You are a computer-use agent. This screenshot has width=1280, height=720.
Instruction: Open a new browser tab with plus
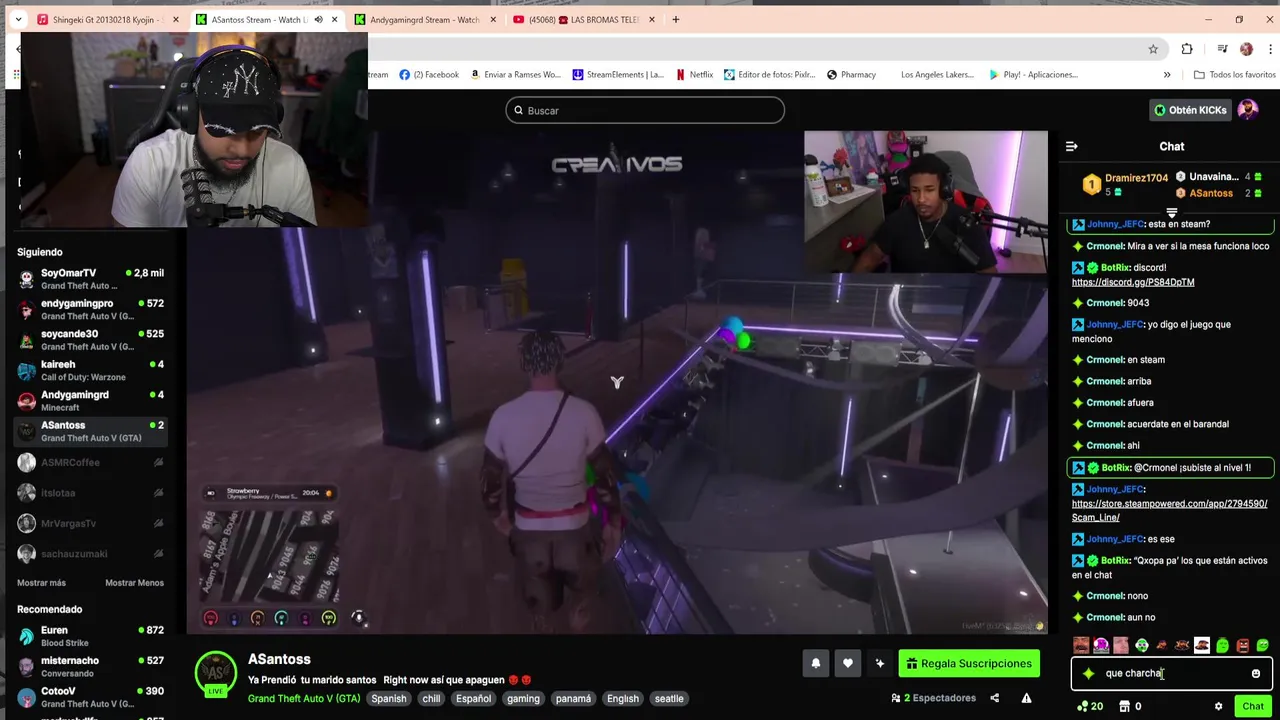(675, 19)
